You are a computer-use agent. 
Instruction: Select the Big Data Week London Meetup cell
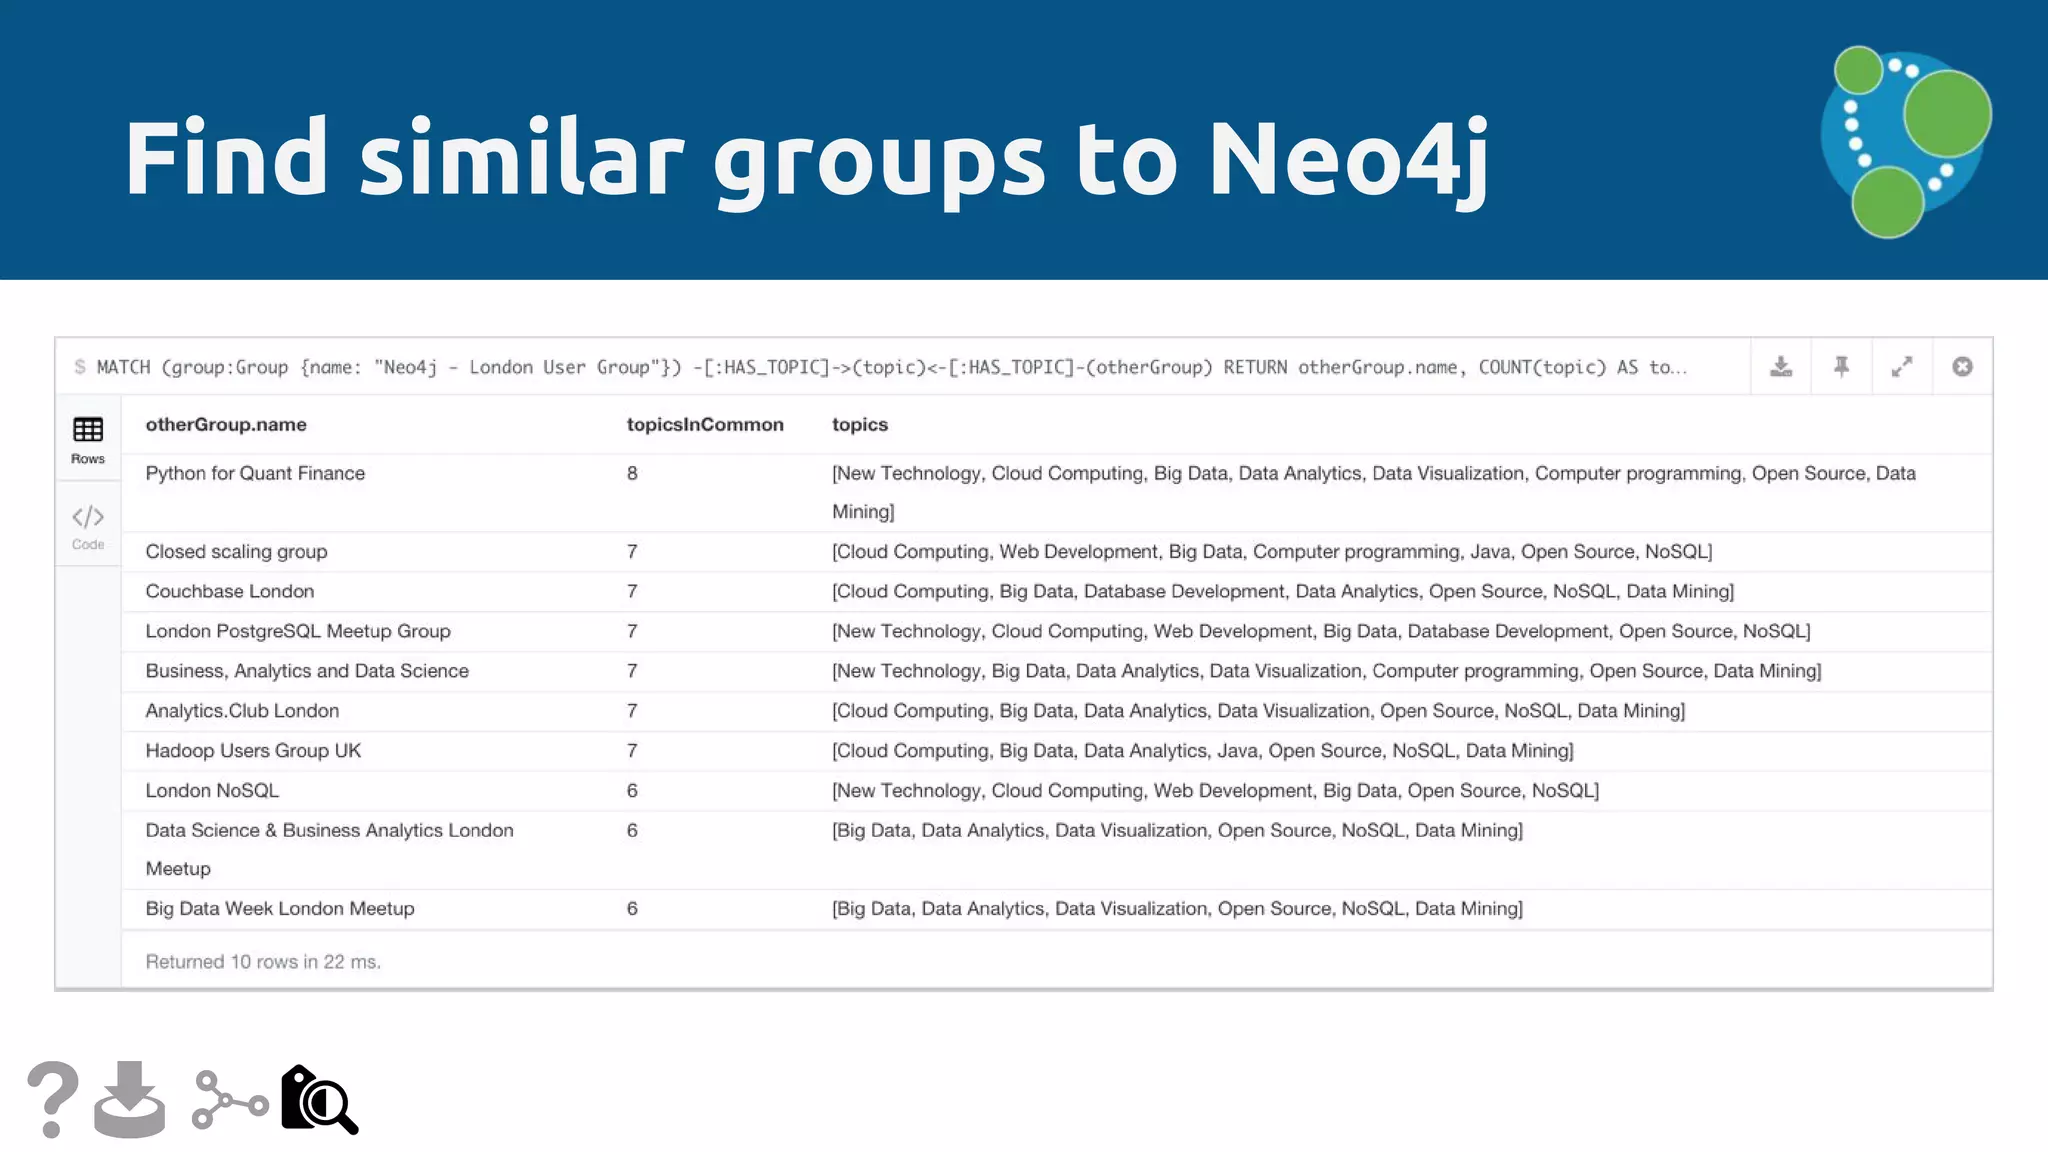tap(280, 908)
